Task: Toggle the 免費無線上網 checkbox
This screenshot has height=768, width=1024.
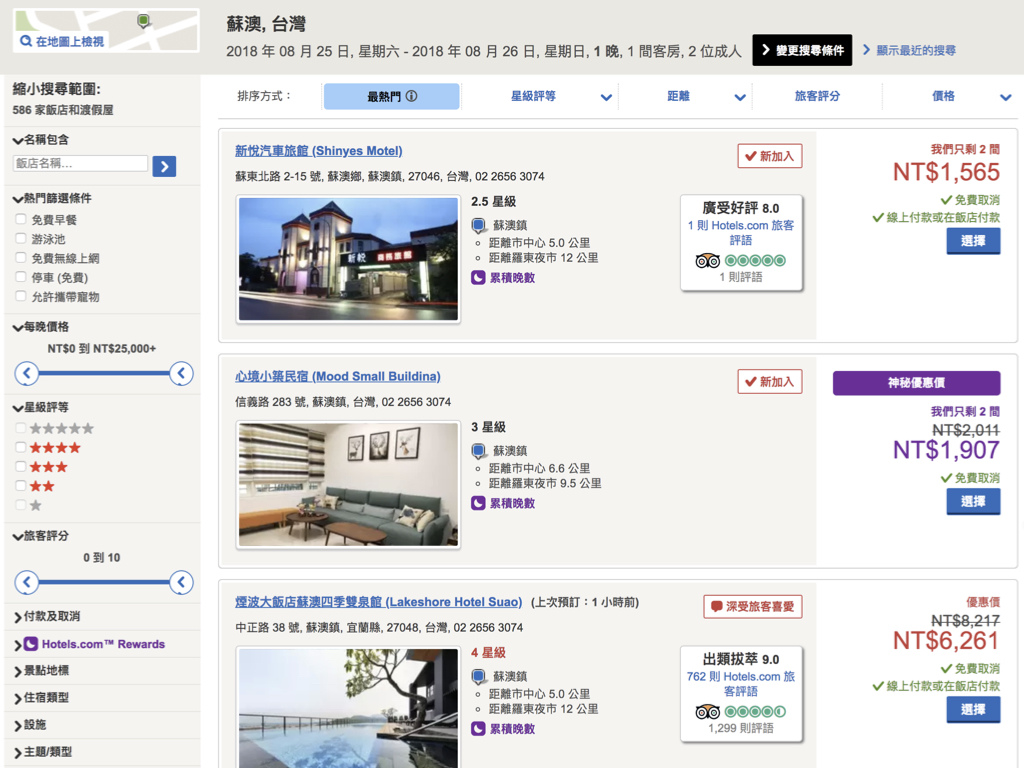Action: point(21,258)
